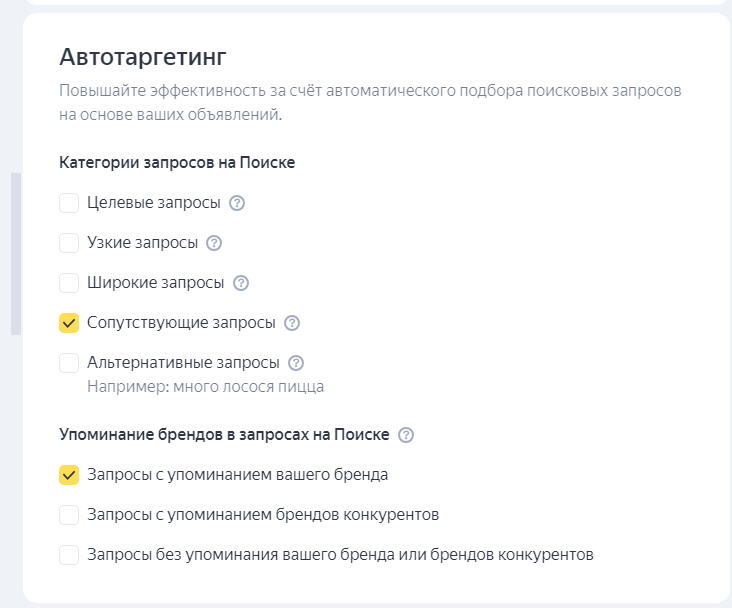
Task: Show help tooltip for Широкие запросы
Action: [x=240, y=283]
